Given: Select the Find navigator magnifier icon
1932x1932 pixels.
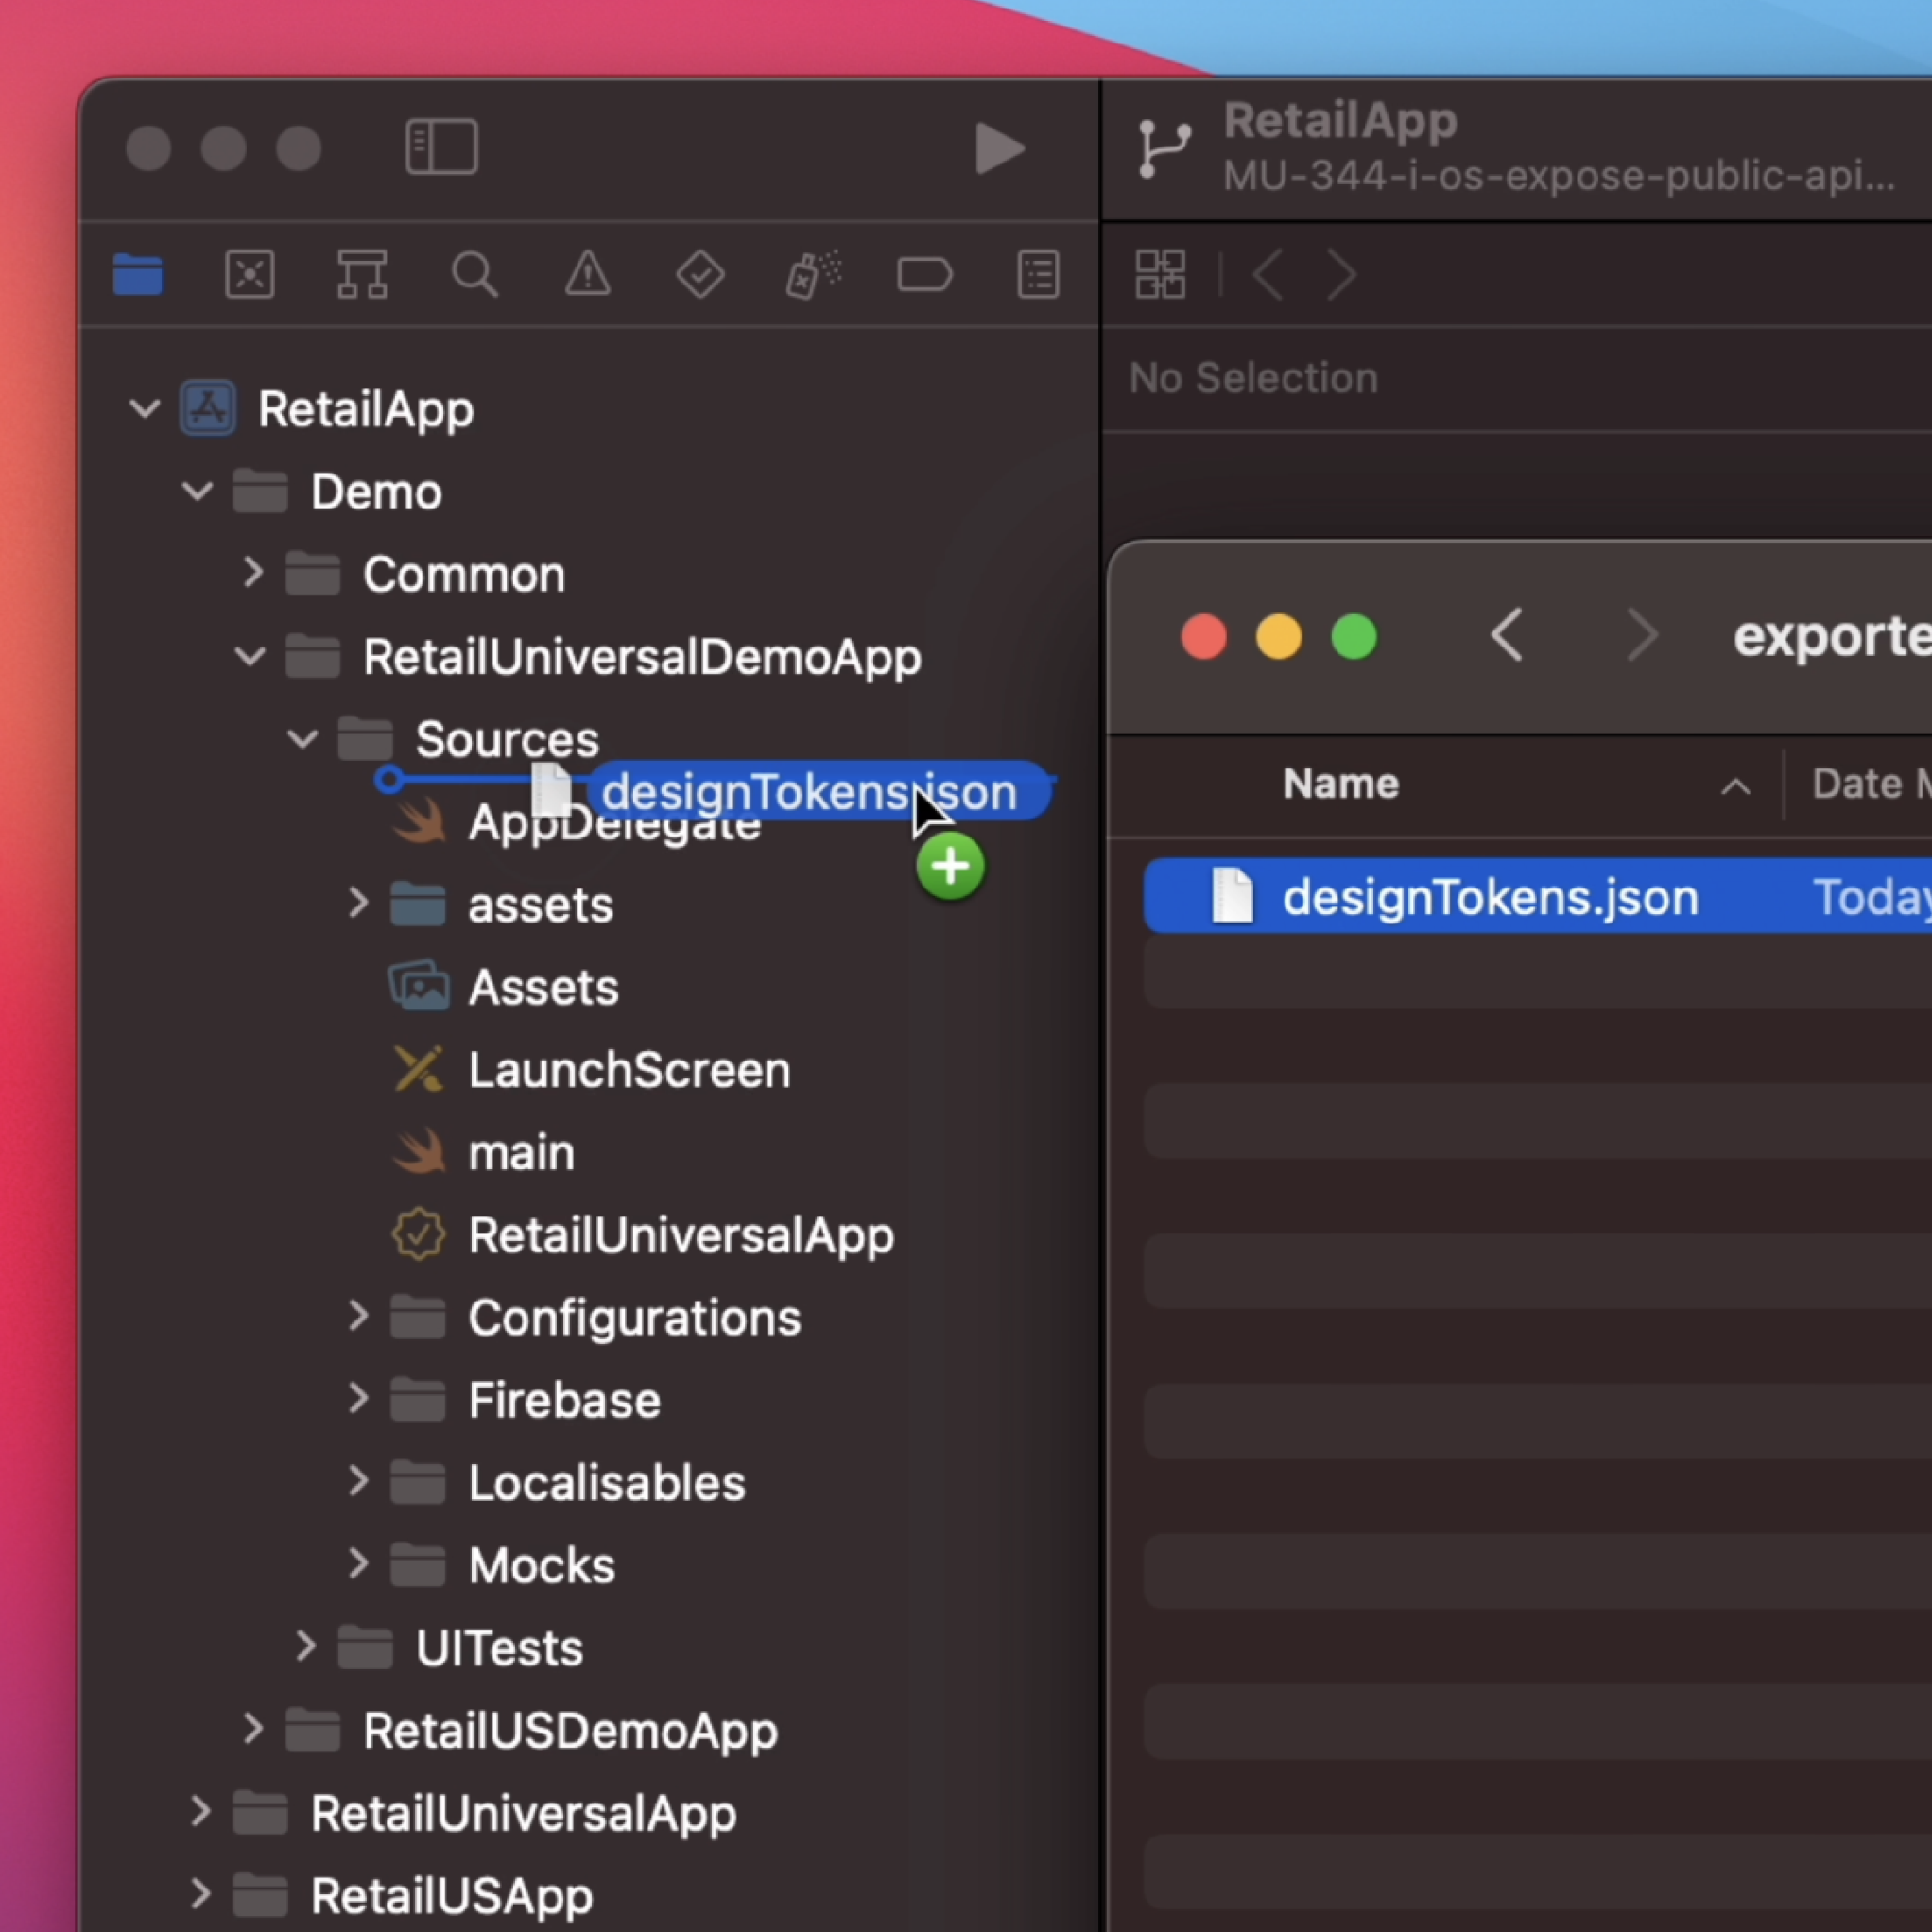Looking at the screenshot, I should pos(475,275).
